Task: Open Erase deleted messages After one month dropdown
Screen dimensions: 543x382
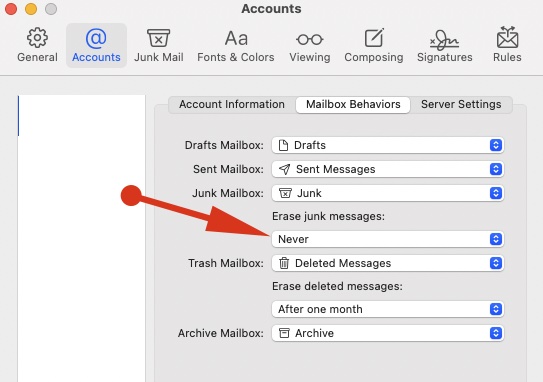Action: click(x=388, y=309)
